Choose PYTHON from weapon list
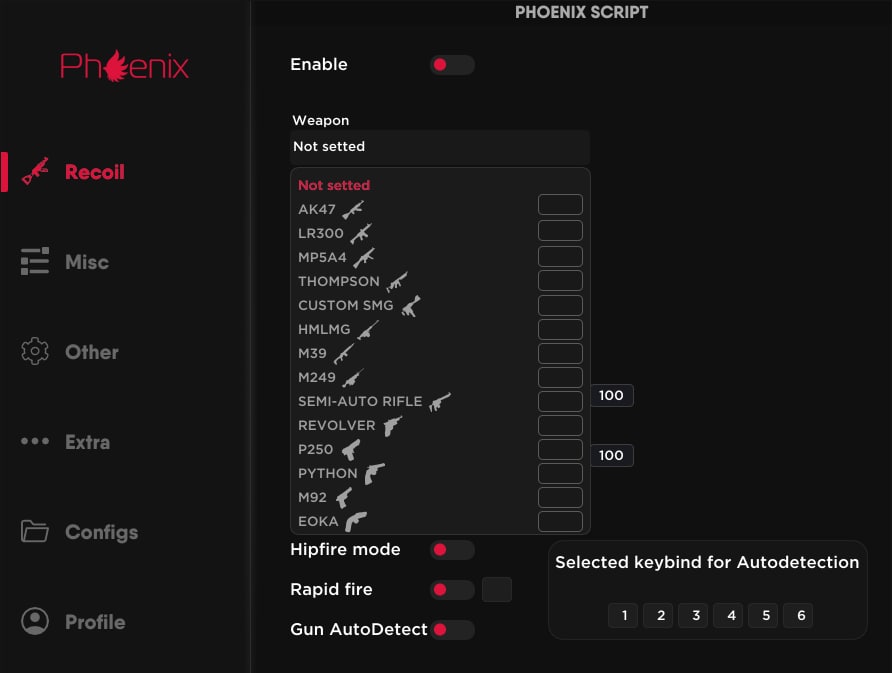The width and height of the screenshot is (892, 673). 328,473
